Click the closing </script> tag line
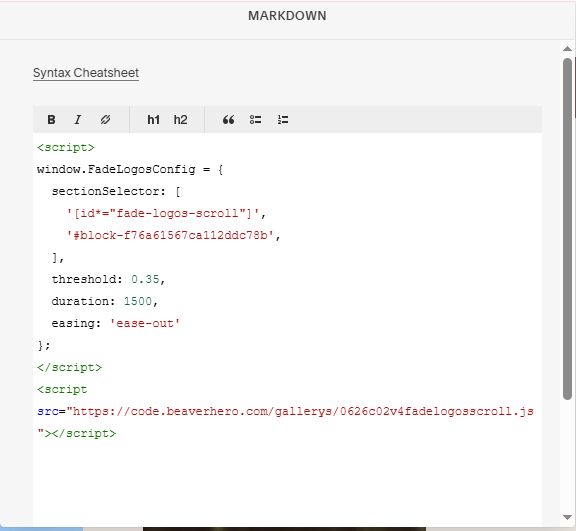The width and height of the screenshot is (576, 531). coord(69,368)
